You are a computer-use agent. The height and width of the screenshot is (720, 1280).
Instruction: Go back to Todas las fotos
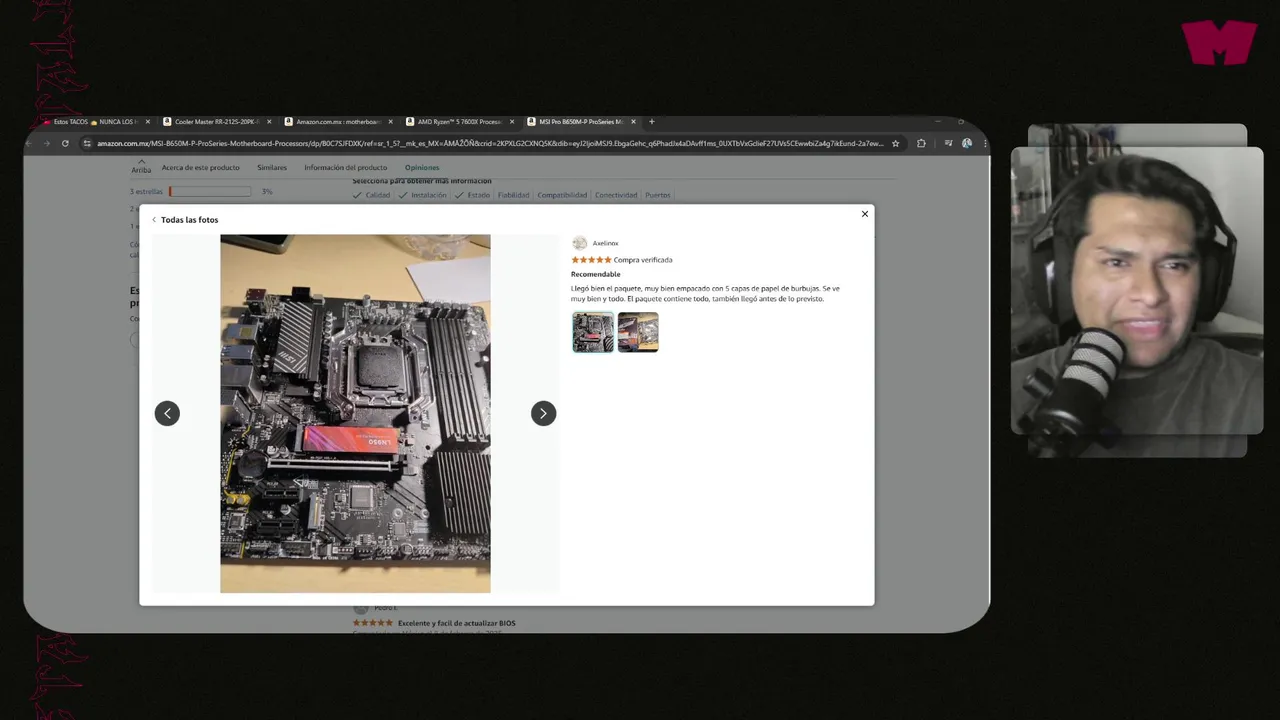pos(185,220)
